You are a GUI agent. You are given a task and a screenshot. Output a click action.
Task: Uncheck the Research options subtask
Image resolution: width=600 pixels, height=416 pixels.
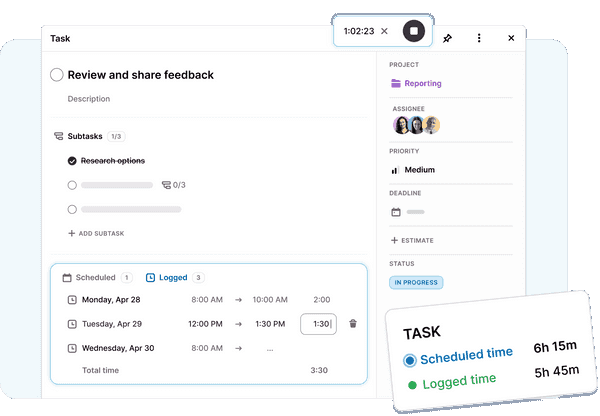pyautogui.click(x=72, y=160)
